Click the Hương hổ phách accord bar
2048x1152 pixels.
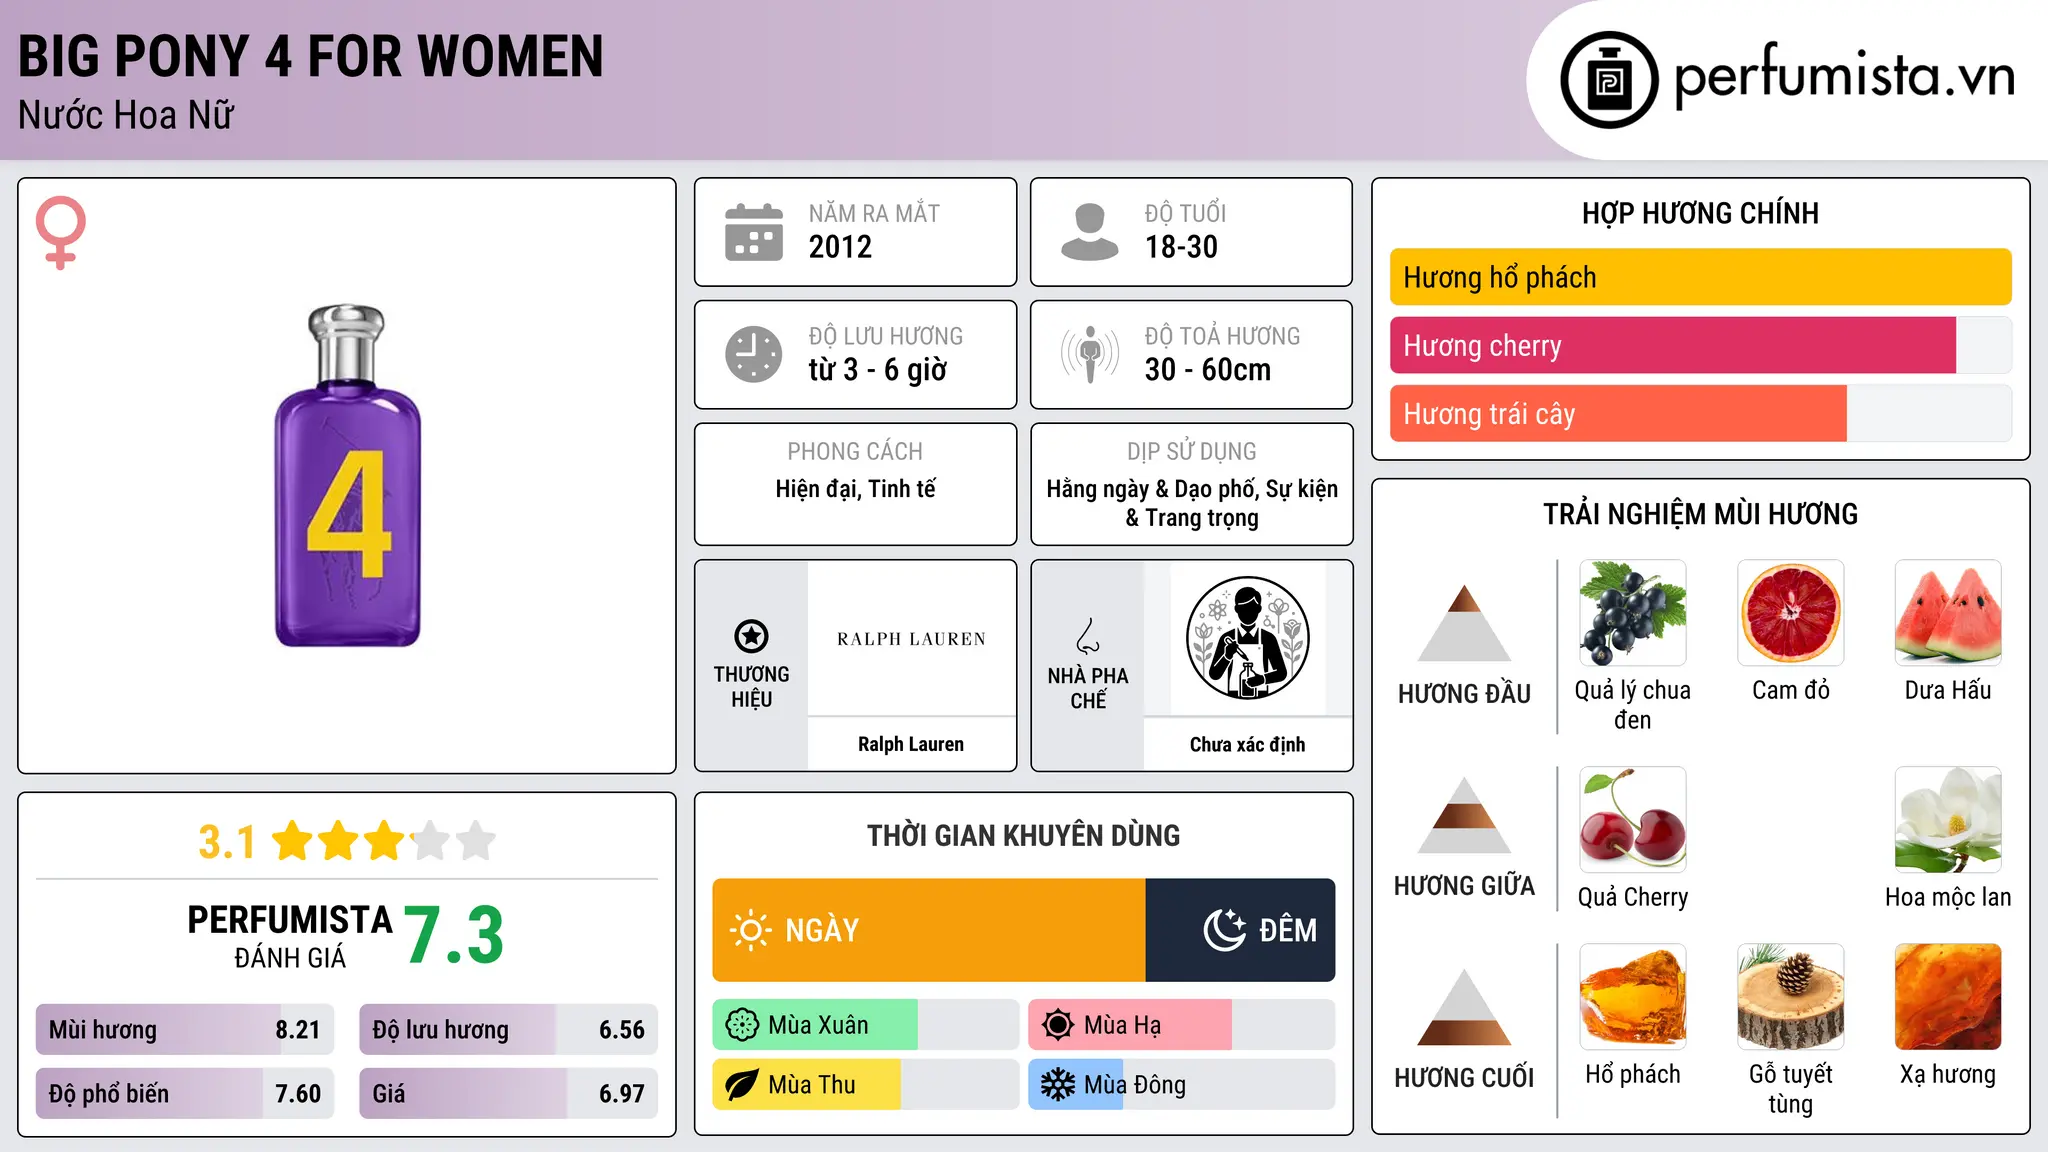click(x=1700, y=277)
